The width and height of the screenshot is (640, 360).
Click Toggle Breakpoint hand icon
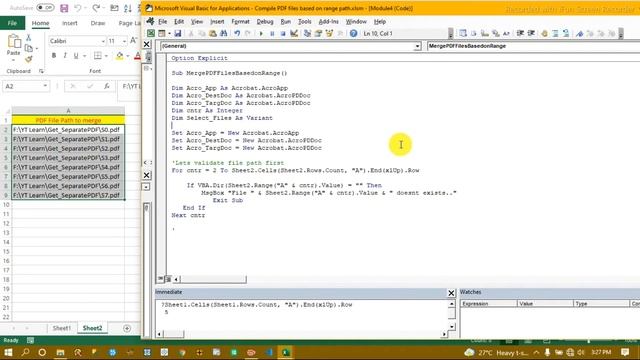[x=544, y=33]
